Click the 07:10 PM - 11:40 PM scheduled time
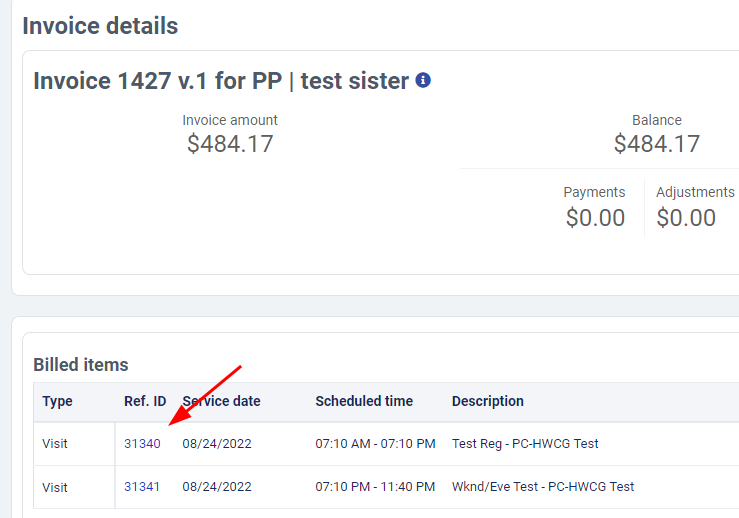Screen dimensions: 739x518 [375, 487]
